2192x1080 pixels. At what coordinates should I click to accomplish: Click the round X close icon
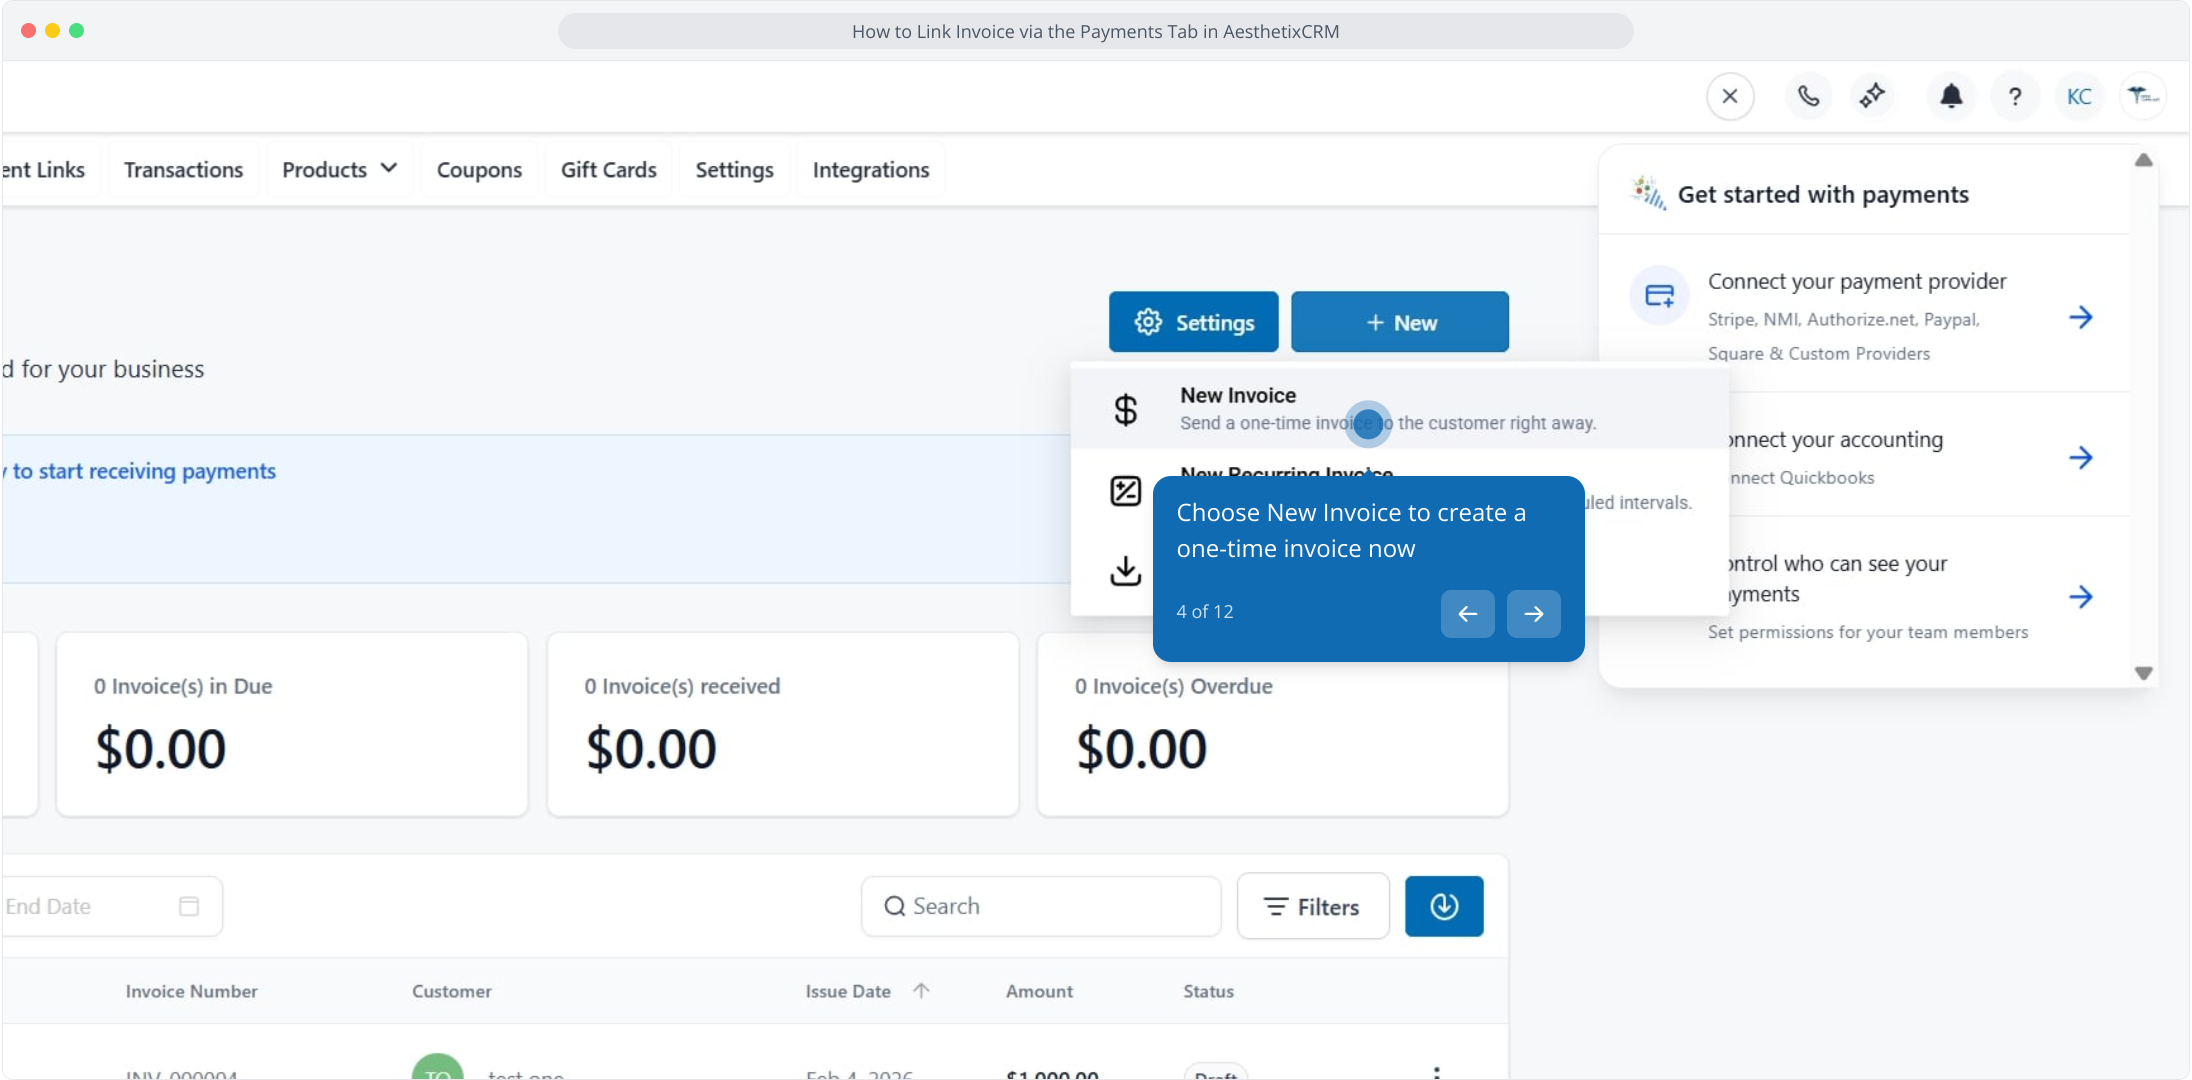[1730, 96]
